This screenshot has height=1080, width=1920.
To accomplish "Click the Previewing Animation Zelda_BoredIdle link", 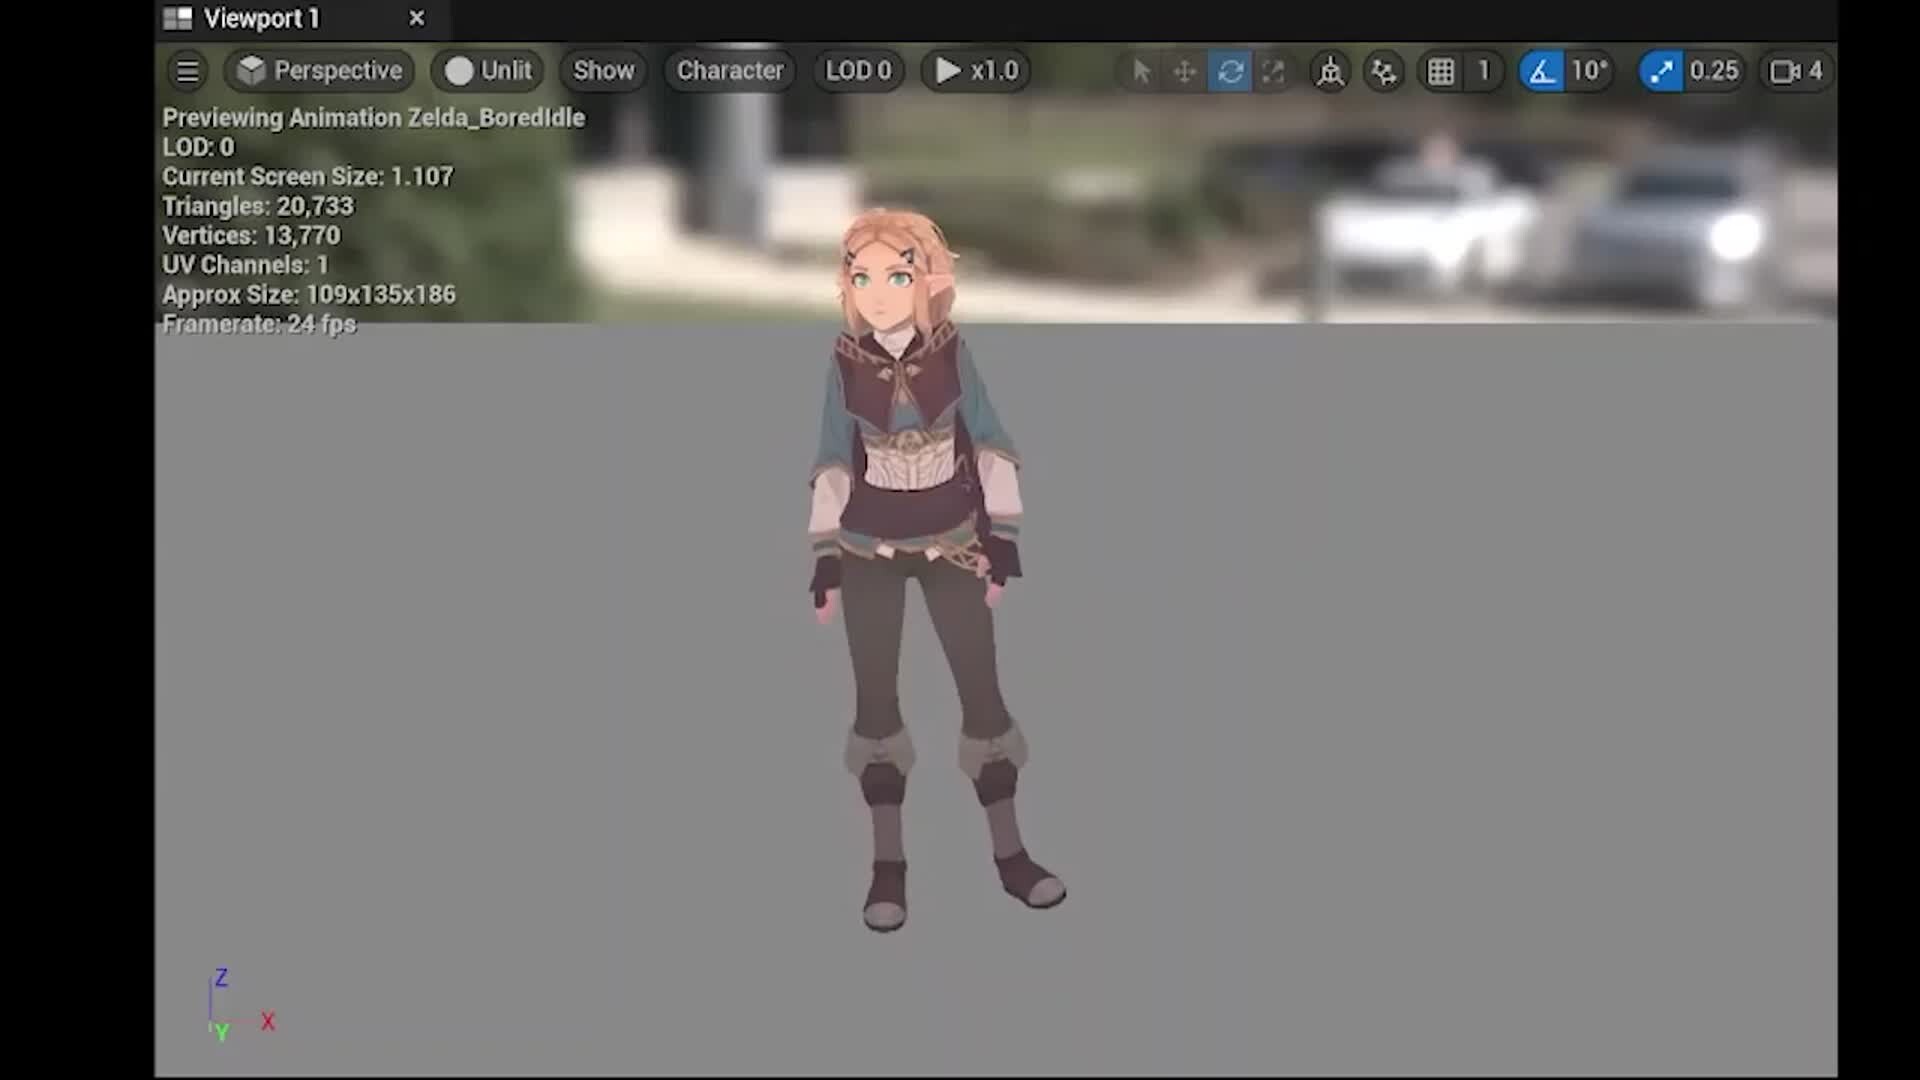I will (372, 117).
